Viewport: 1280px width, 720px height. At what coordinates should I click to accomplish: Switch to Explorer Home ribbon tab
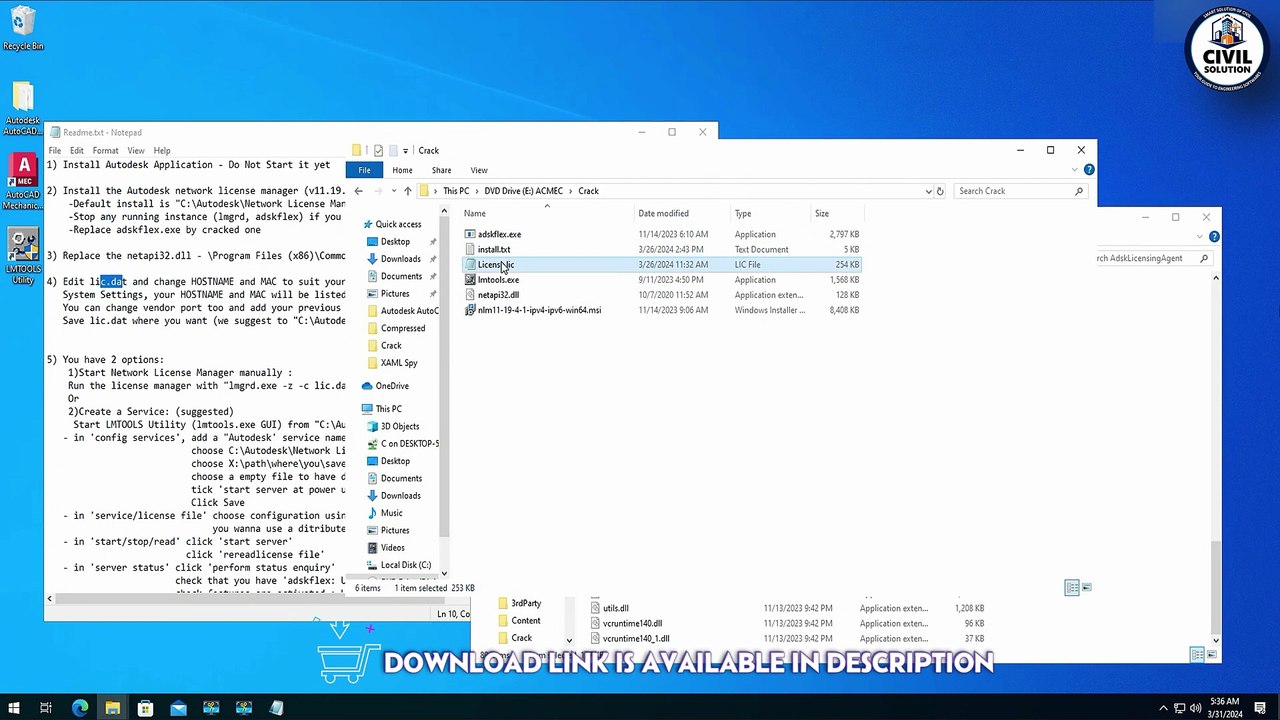point(402,170)
